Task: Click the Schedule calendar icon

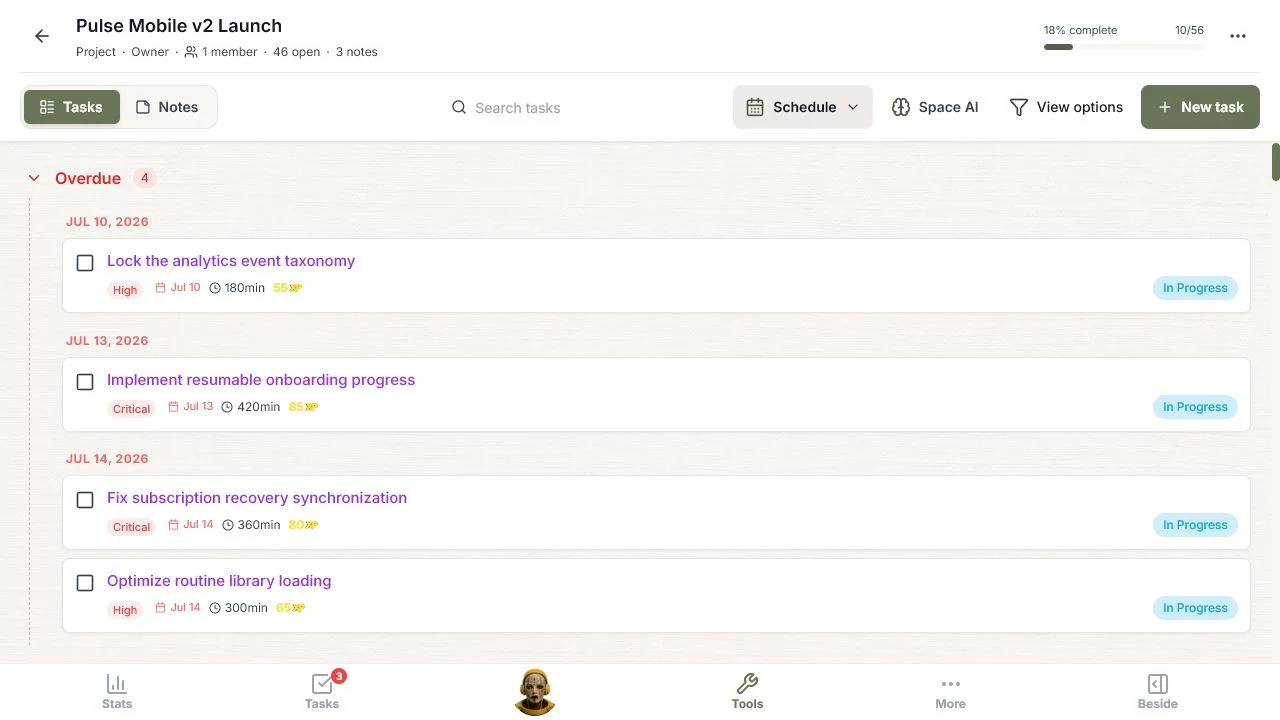Action: (755, 107)
